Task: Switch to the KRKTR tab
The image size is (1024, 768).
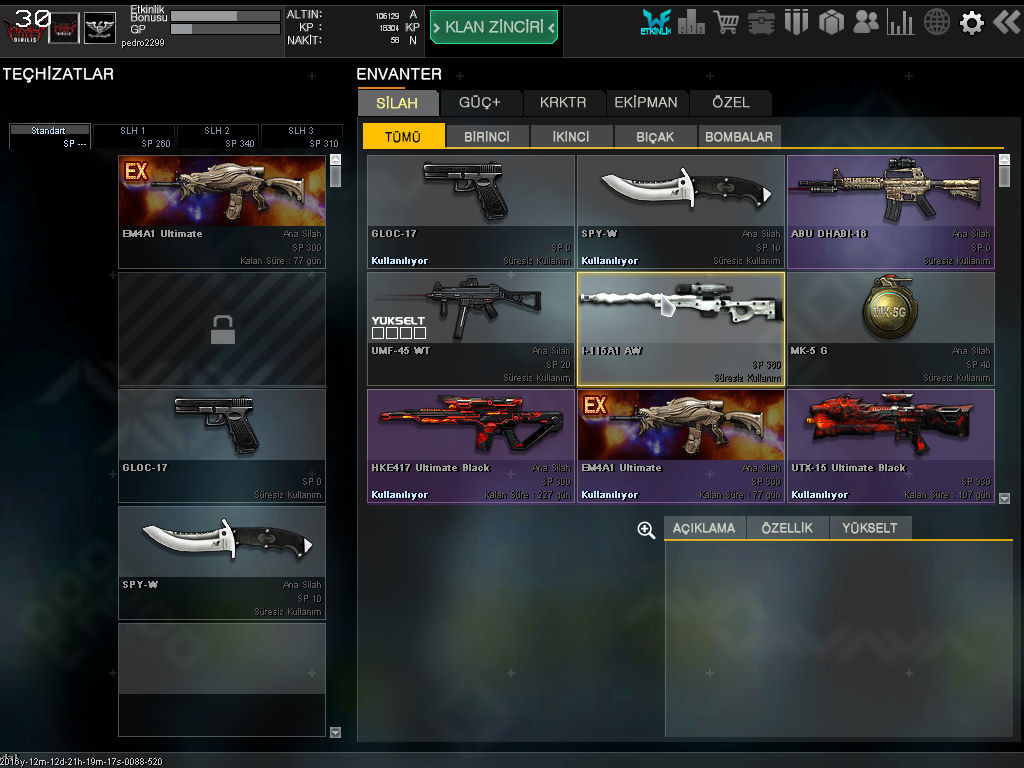Action: pos(563,103)
